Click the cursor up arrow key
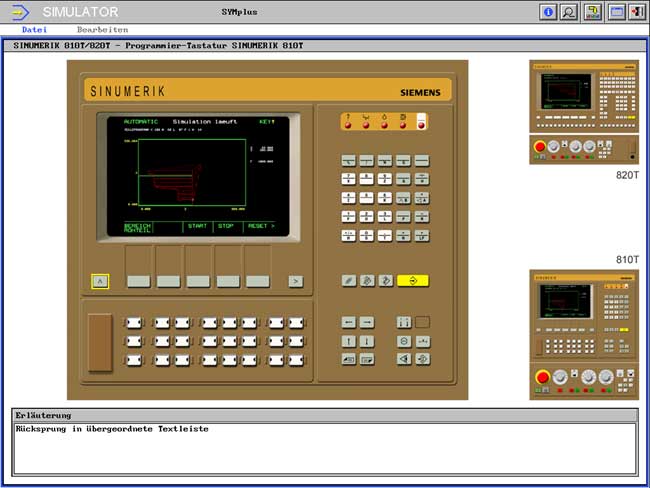 [349, 341]
